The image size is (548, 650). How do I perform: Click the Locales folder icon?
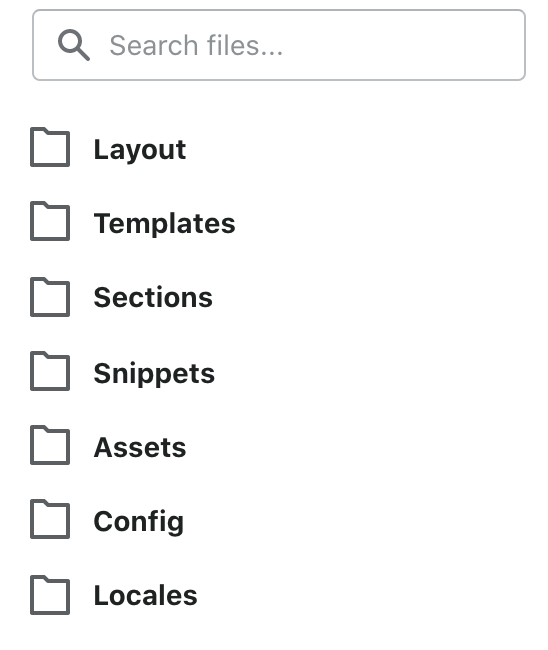(50, 595)
